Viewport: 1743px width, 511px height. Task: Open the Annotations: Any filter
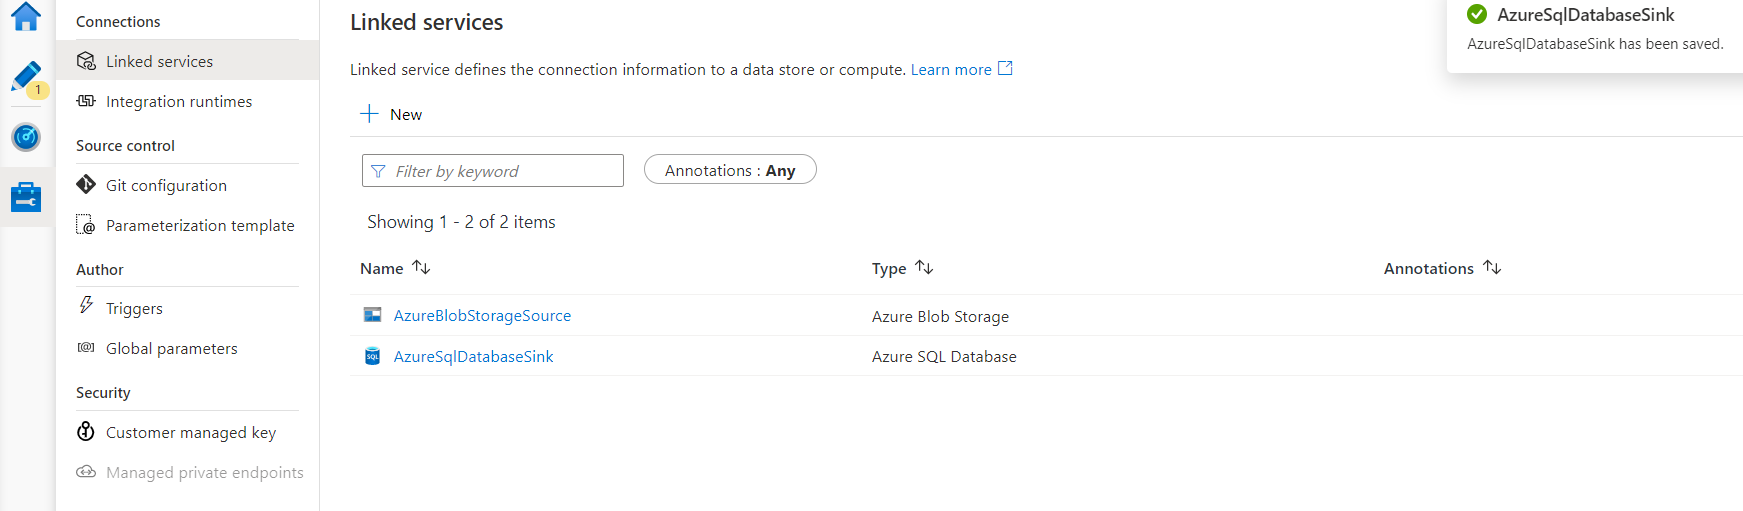[730, 170]
